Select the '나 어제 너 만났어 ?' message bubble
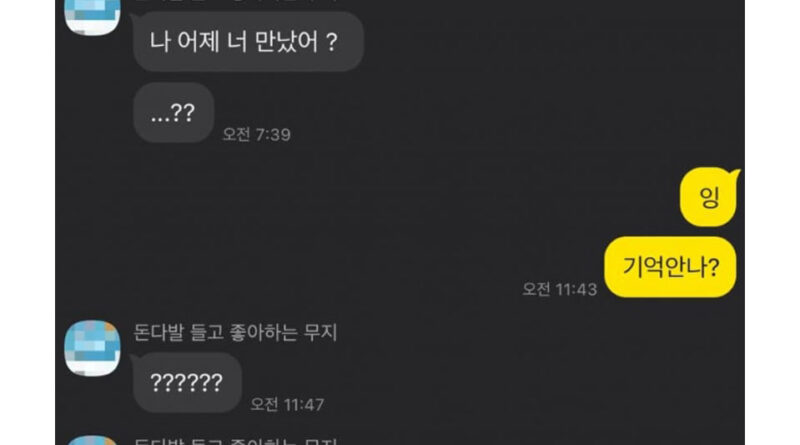 [248, 41]
